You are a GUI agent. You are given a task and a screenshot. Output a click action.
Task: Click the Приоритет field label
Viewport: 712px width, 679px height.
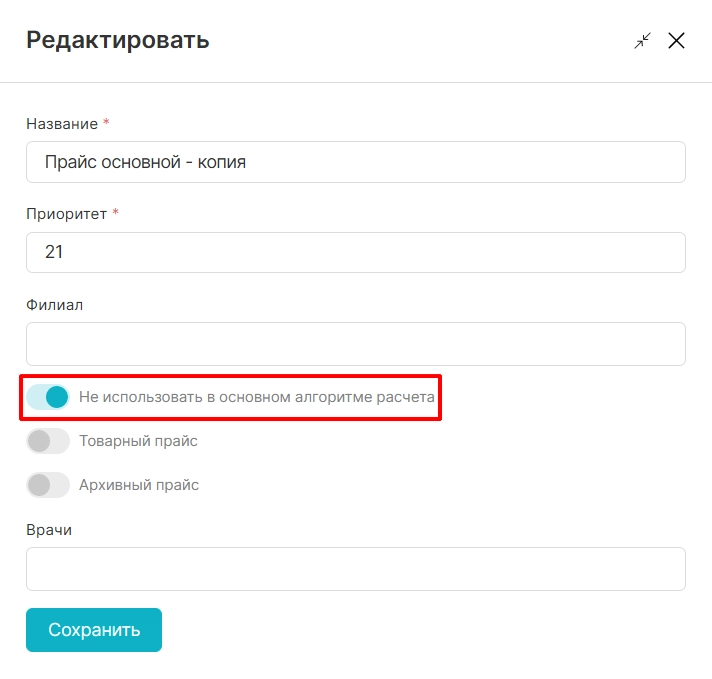point(66,214)
